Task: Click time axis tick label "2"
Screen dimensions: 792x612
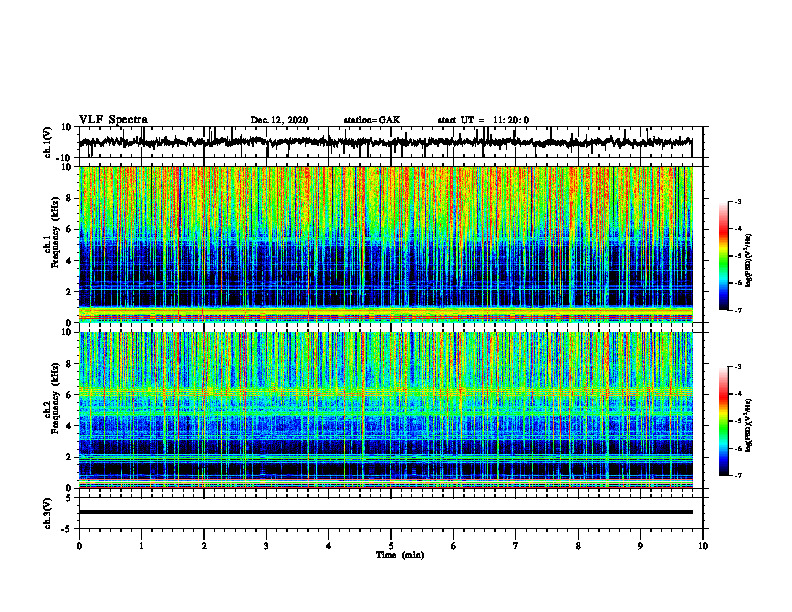Action: 204,546
